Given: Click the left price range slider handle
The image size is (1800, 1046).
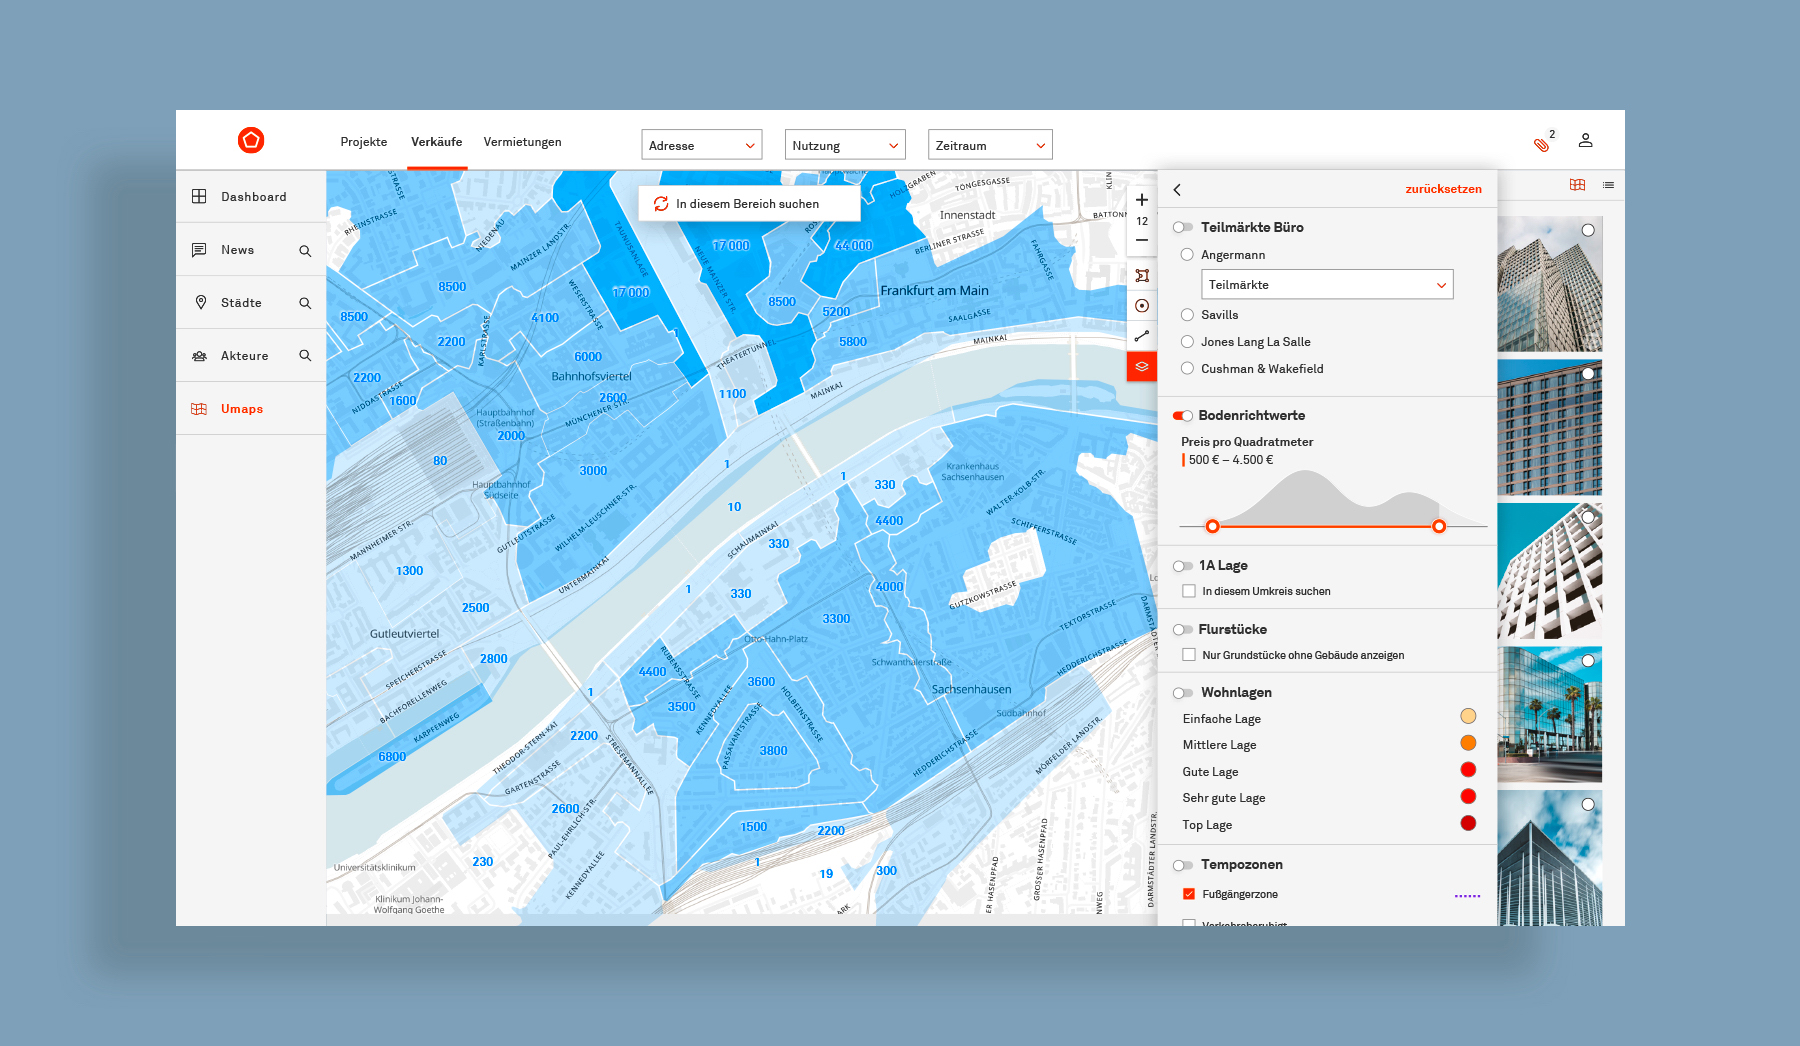Looking at the screenshot, I should tap(1212, 526).
